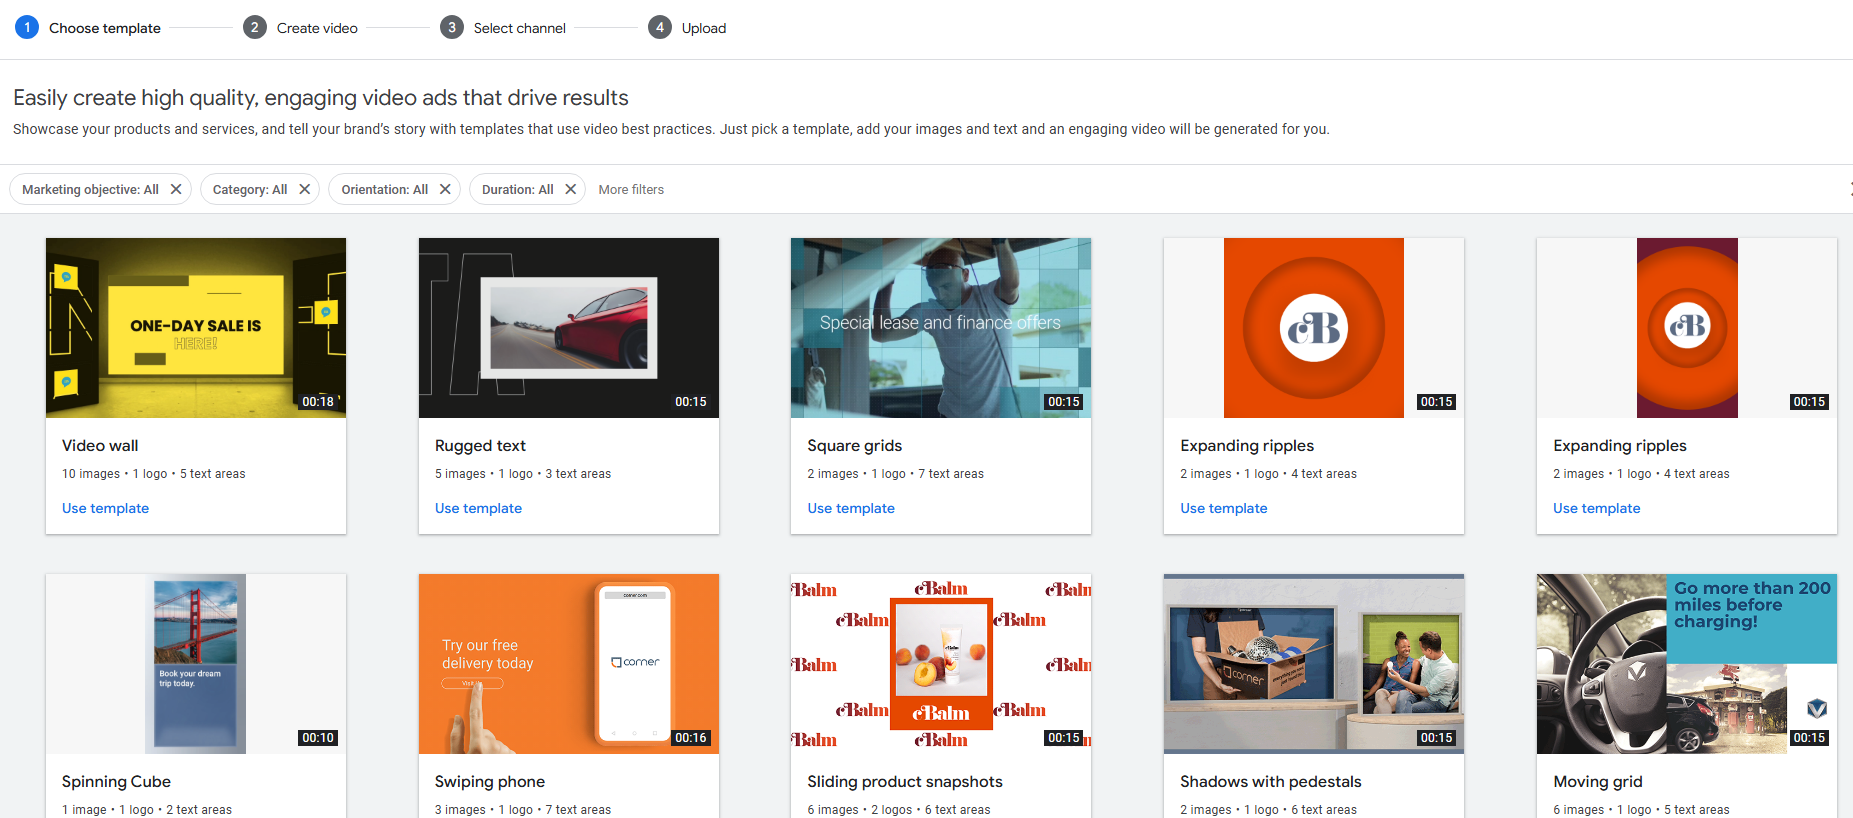Preview the Rugged text red car thumbnail

point(569,328)
